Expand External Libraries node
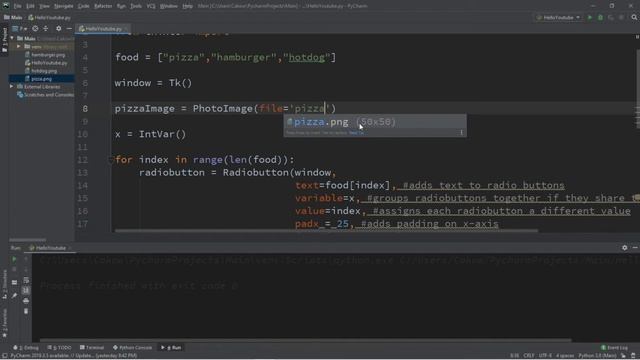 point(12,87)
